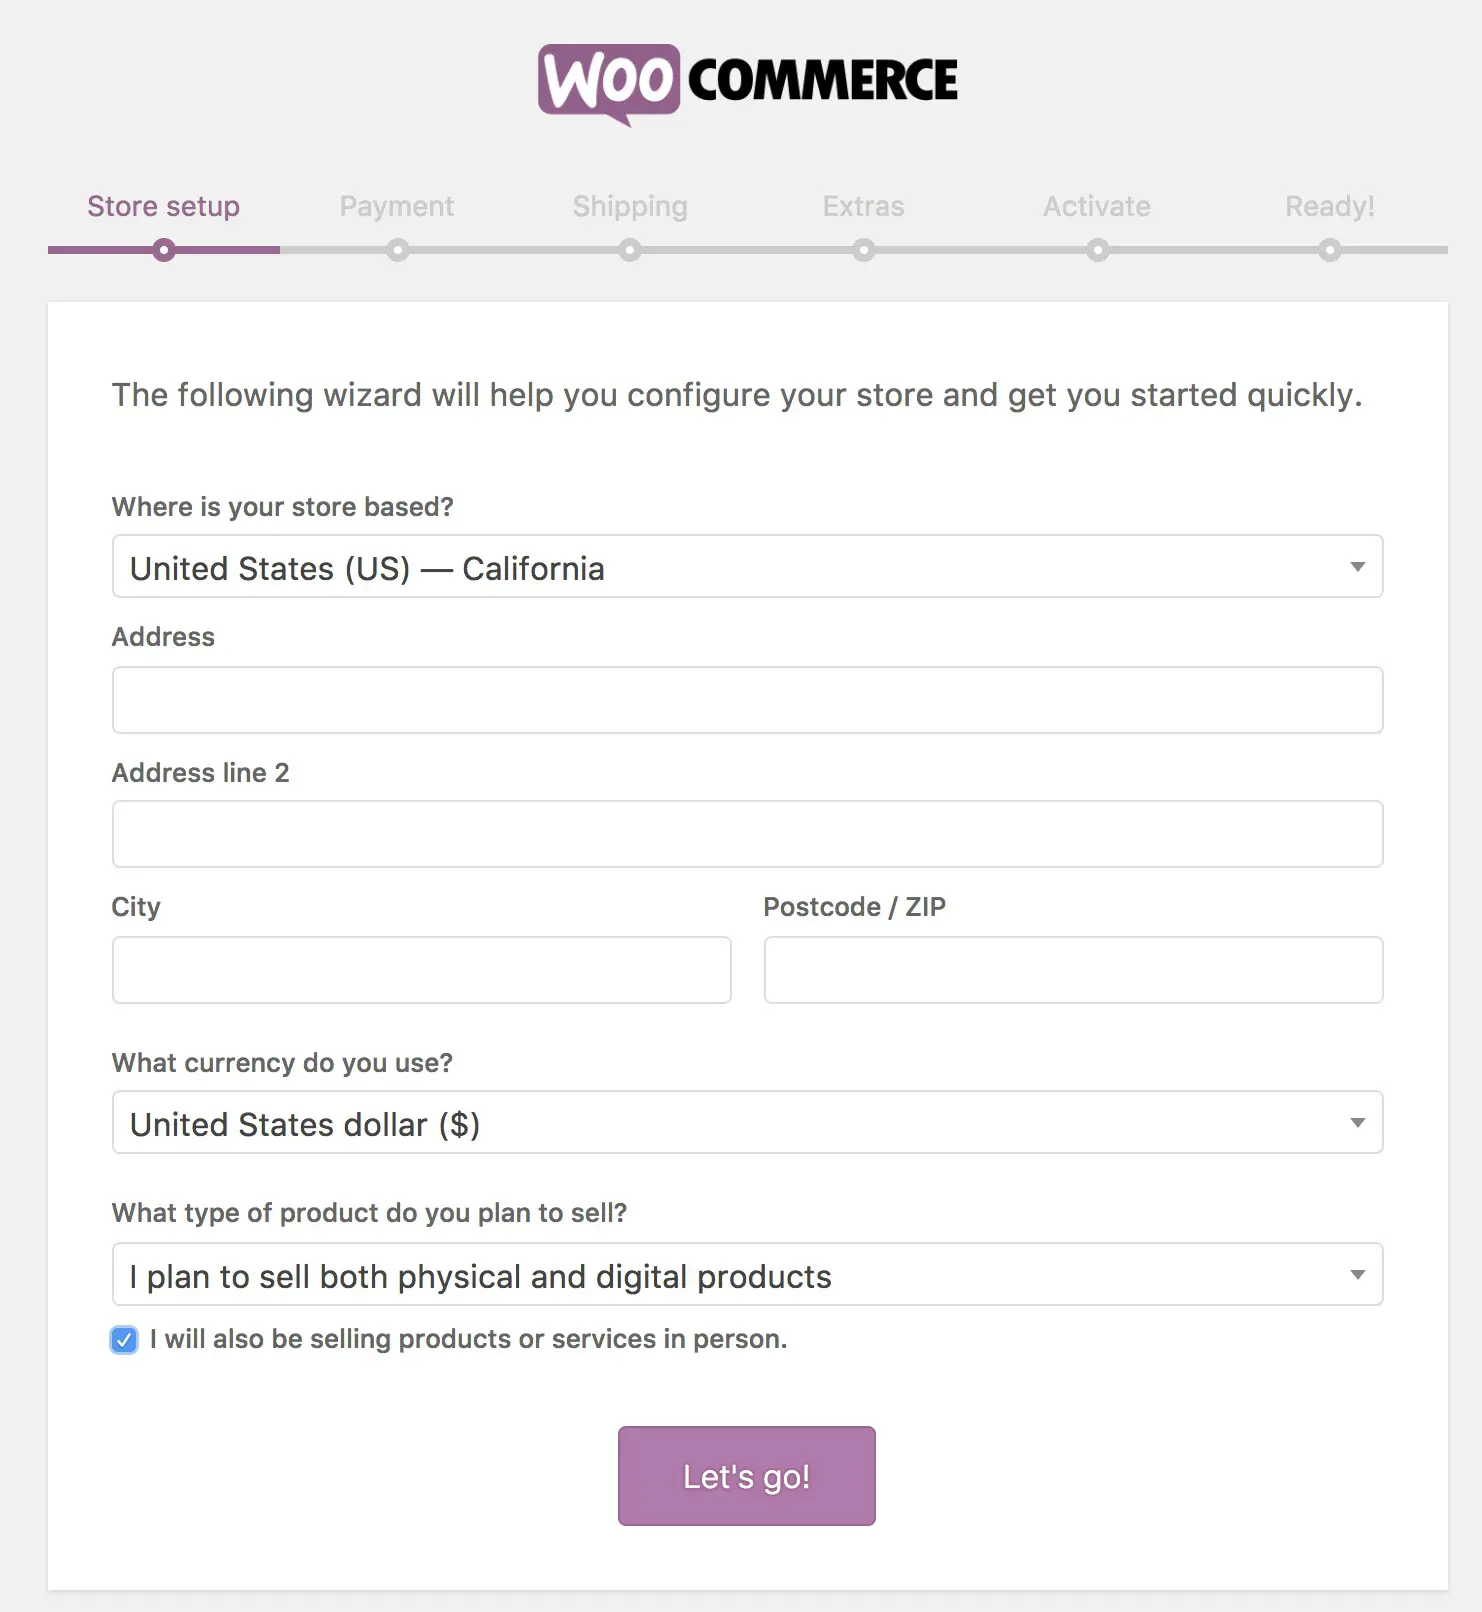Click the Store setup label

pos(164,206)
